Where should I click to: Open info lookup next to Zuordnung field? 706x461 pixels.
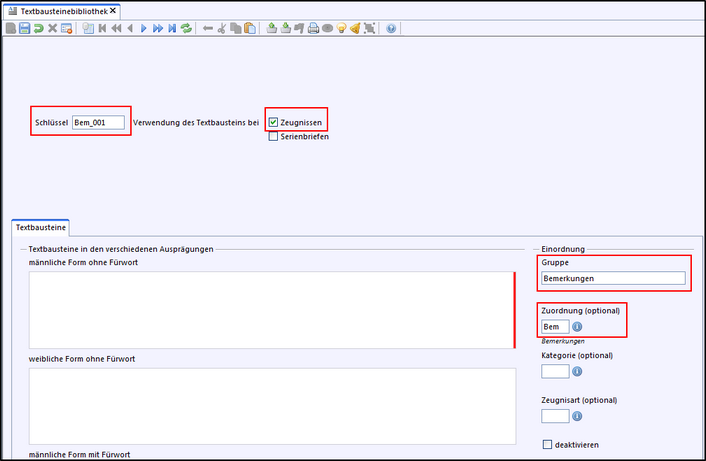579,326
